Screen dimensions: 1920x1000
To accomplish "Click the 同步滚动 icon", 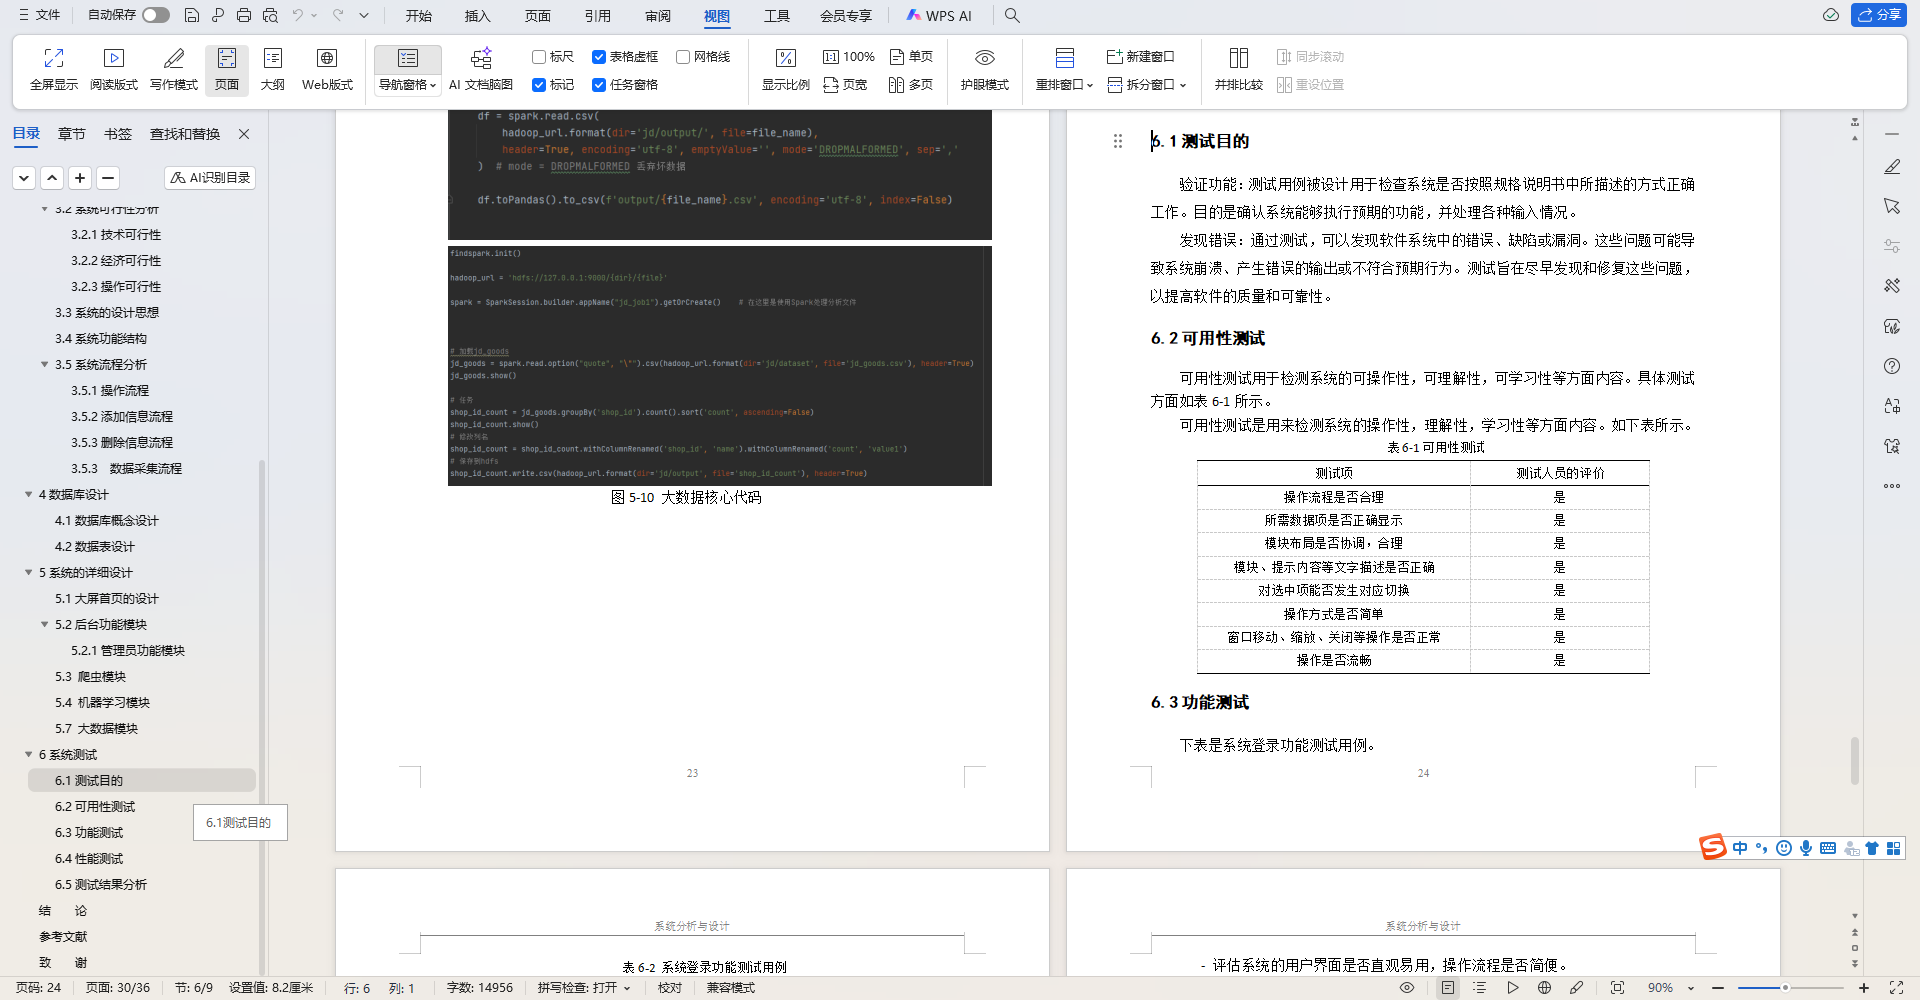I will (x=1310, y=57).
